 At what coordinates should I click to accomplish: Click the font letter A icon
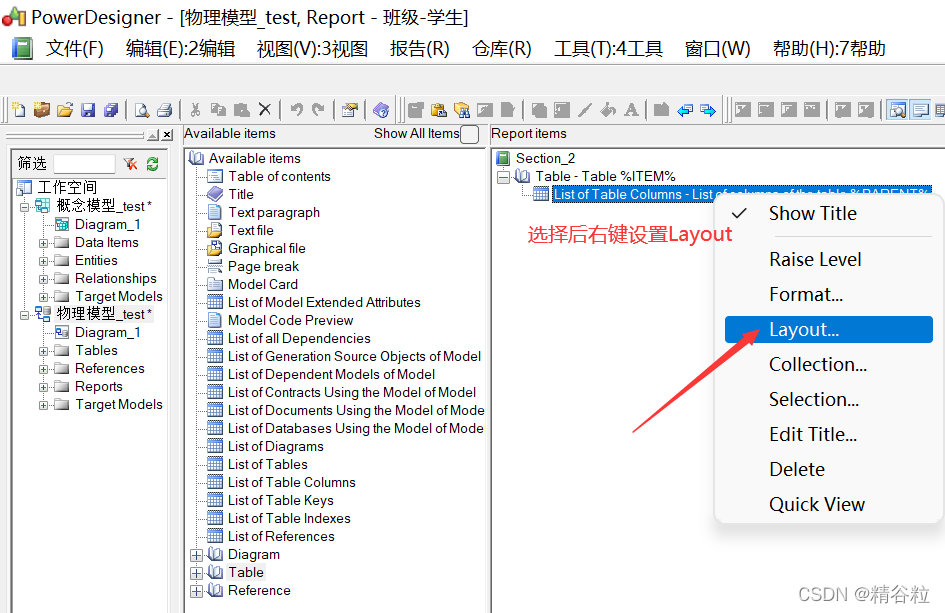click(x=631, y=110)
